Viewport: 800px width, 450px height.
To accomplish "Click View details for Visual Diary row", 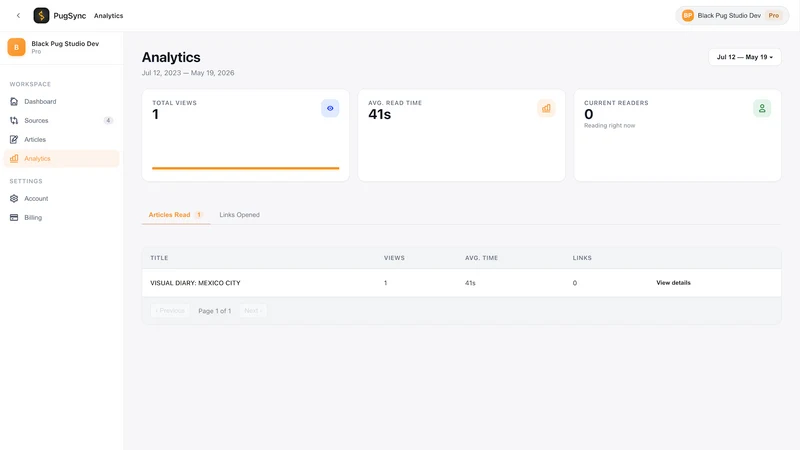I will pos(673,283).
